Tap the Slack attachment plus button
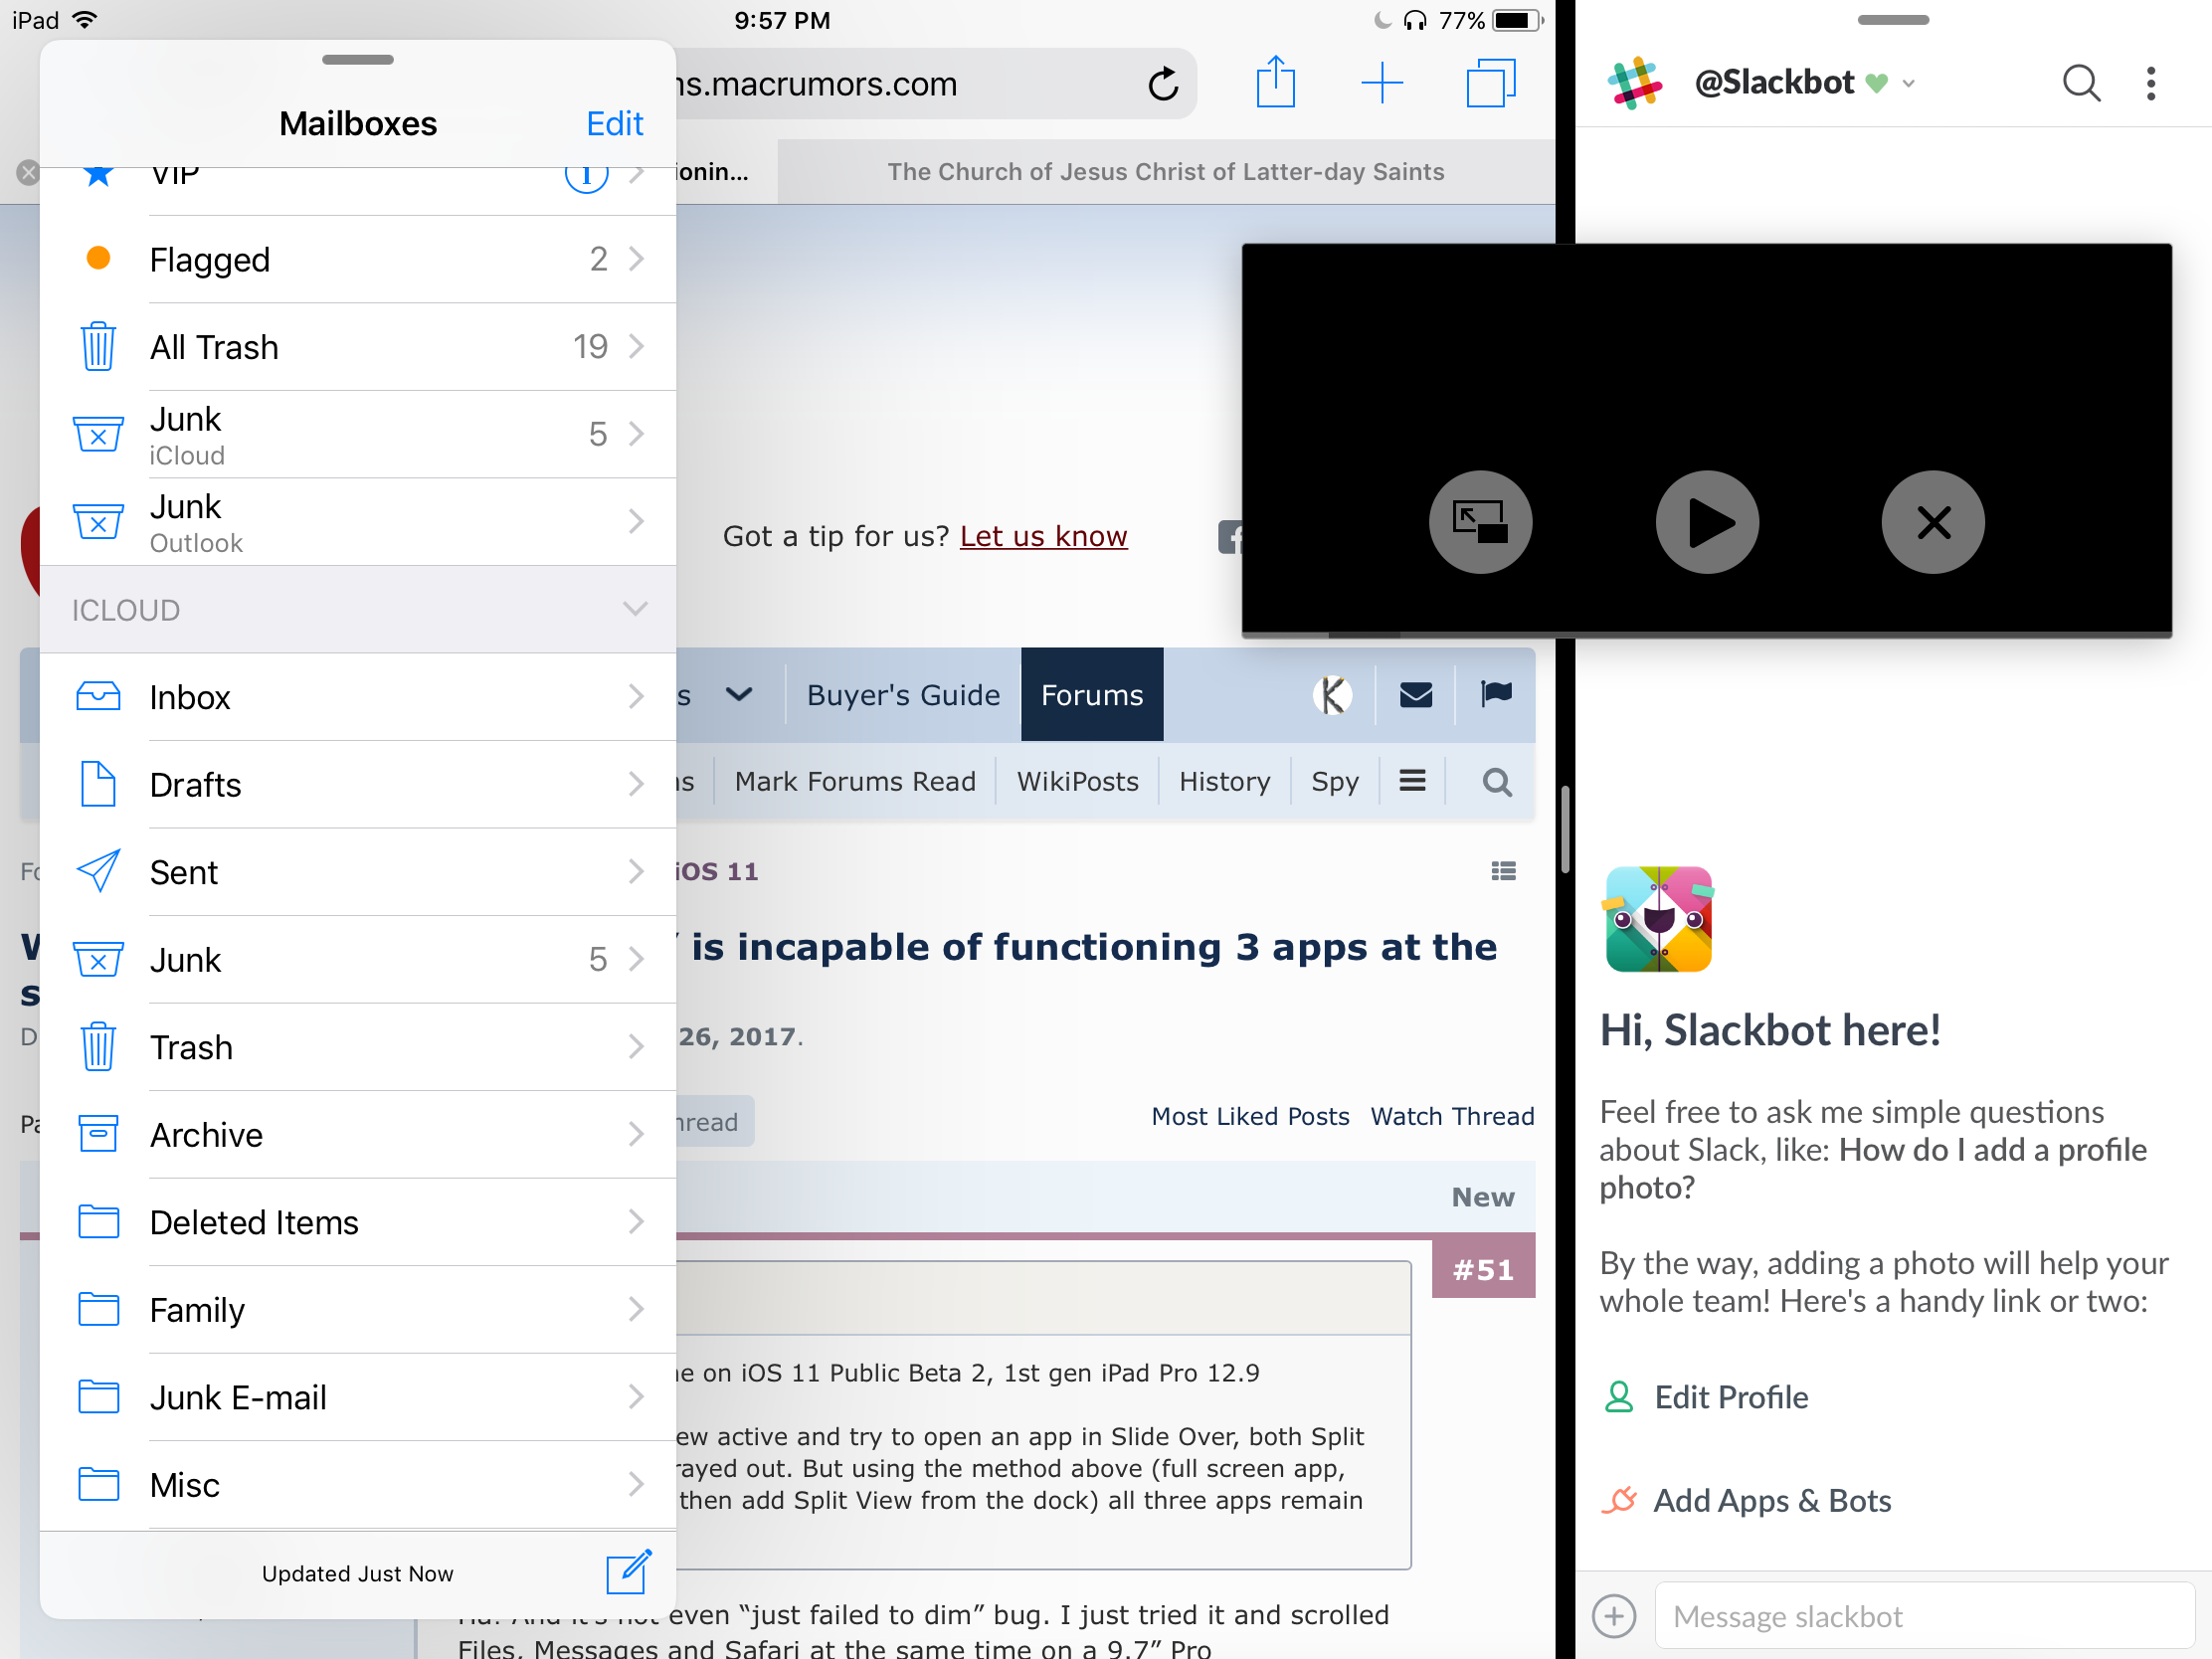Viewport: 2212px width, 1659px height. point(1614,1615)
